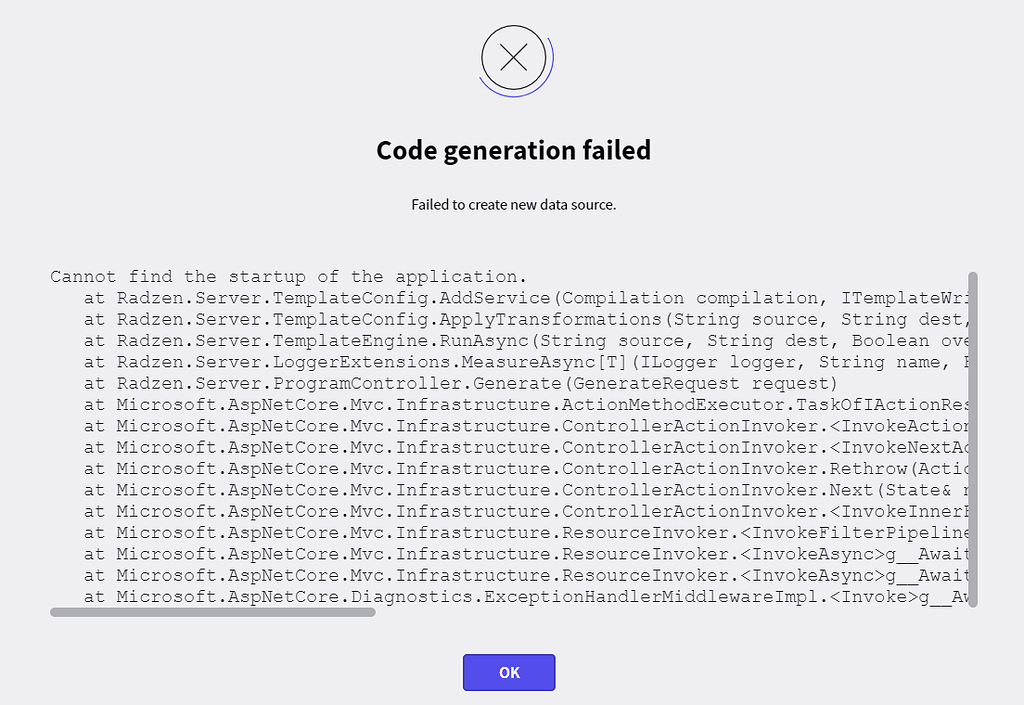
Task: Select the ProgramController.Generate trace line
Action: (x=460, y=384)
